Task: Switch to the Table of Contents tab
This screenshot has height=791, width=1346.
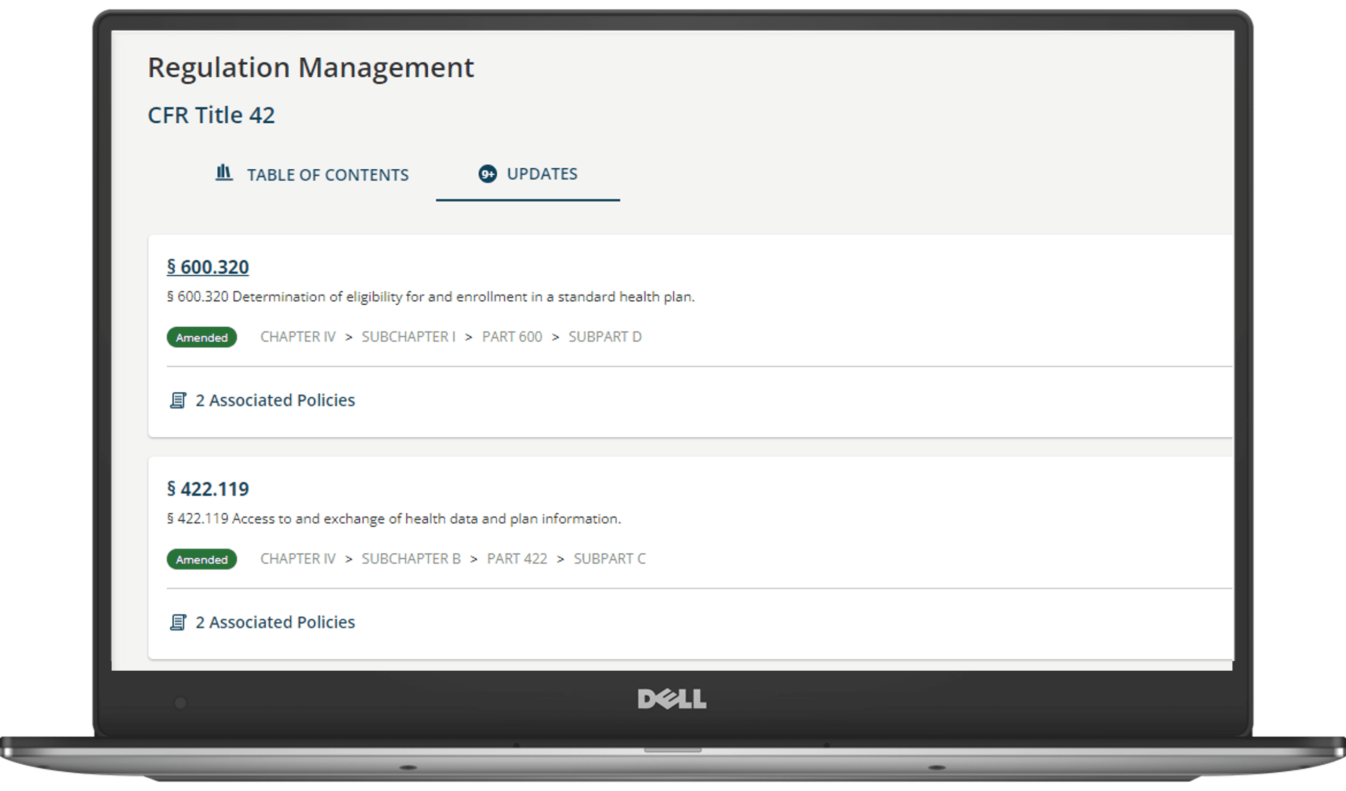Action: (327, 174)
